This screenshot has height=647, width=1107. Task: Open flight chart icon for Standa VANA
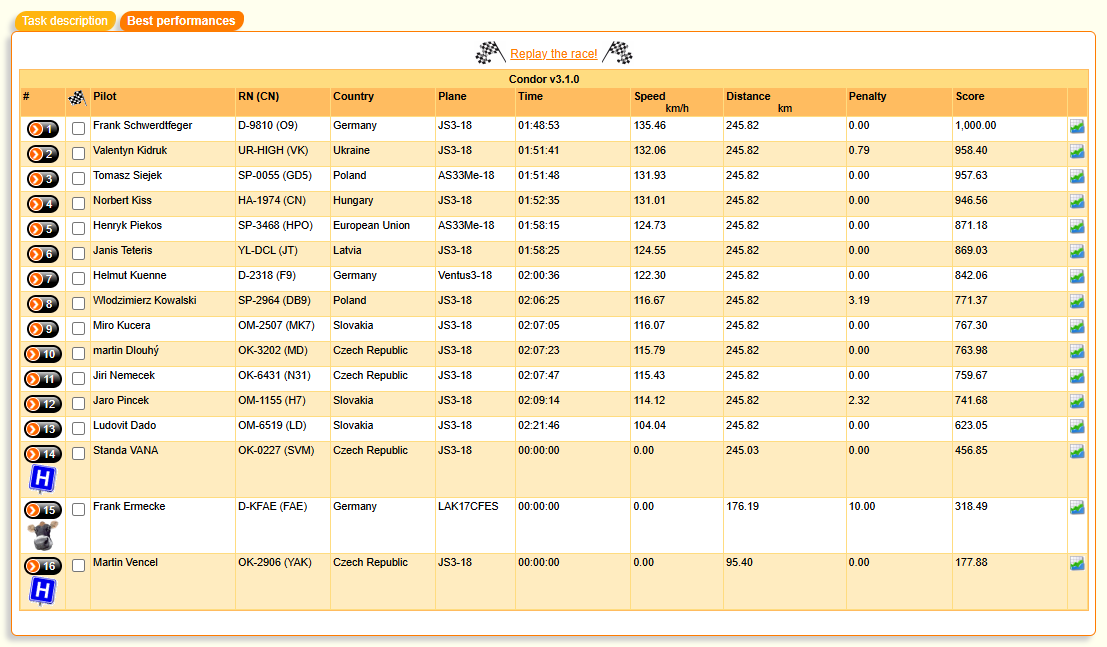click(1077, 451)
